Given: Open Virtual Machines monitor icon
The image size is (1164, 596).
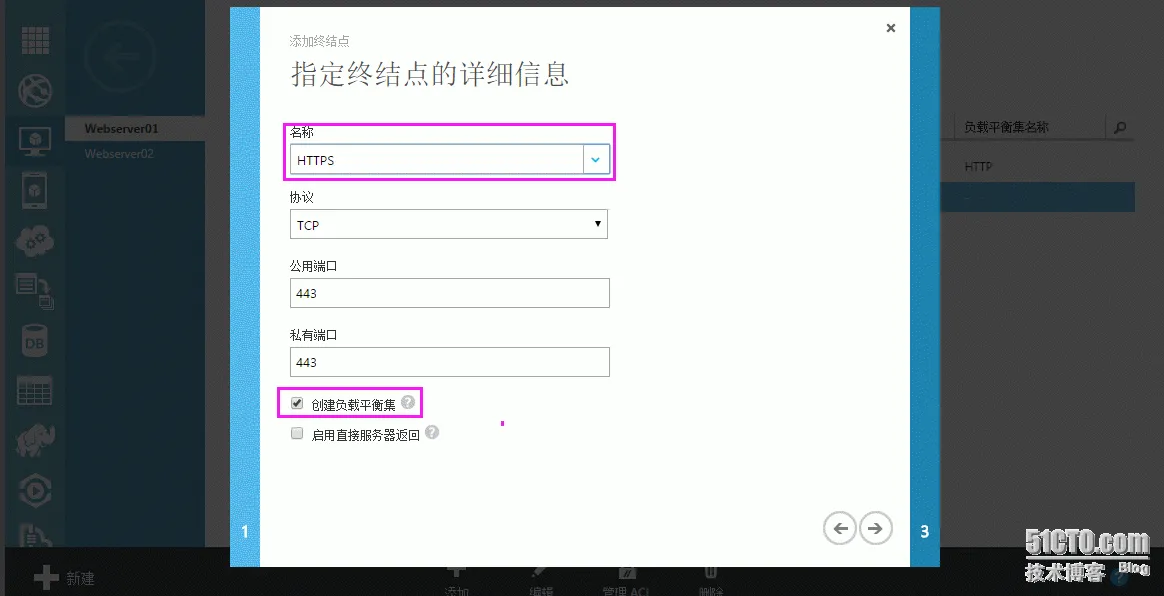Looking at the screenshot, I should pyautogui.click(x=35, y=141).
